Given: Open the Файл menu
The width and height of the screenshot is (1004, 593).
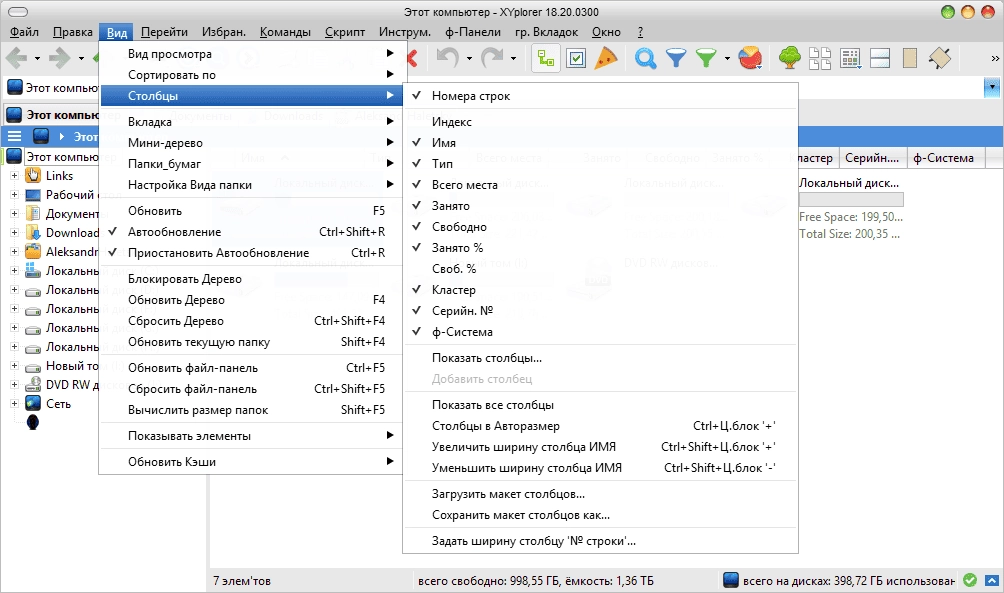Looking at the screenshot, I should 24,31.
